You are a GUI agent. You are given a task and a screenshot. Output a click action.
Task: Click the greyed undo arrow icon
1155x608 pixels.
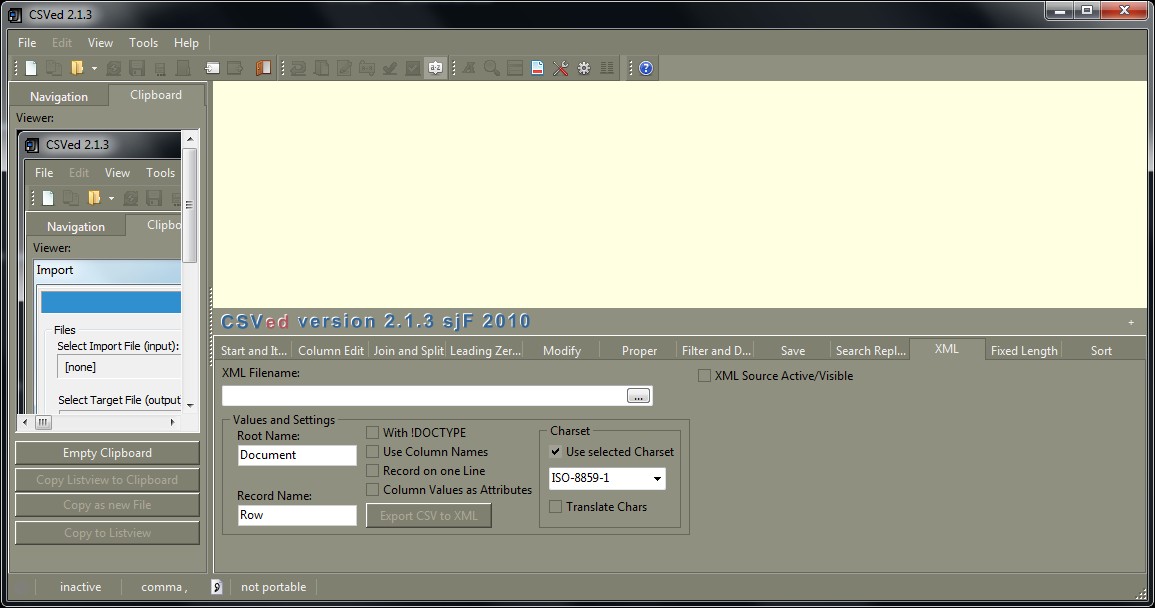coord(298,69)
